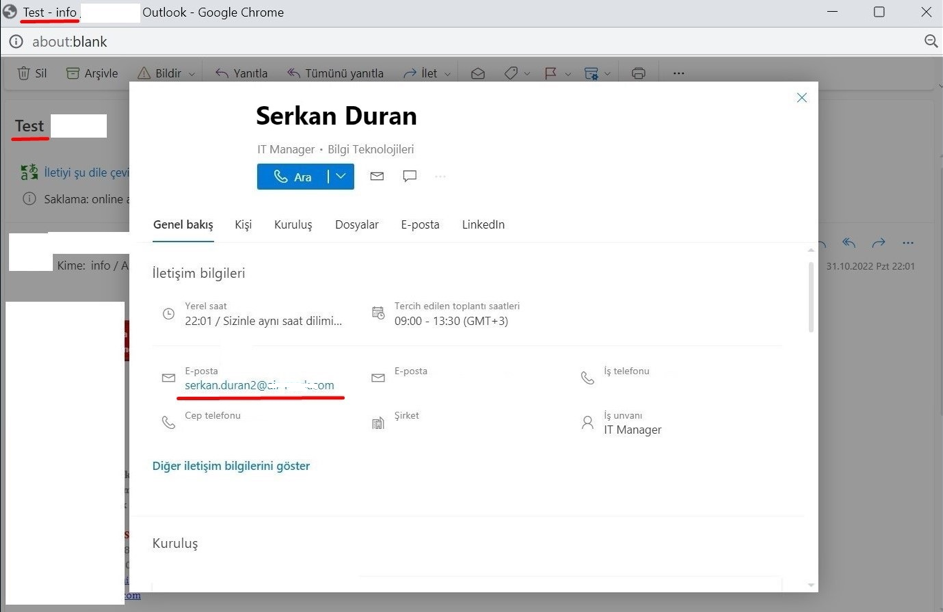The image size is (943, 612).
Task: Expand the flag options dropdown arrow
Action: 567,74
